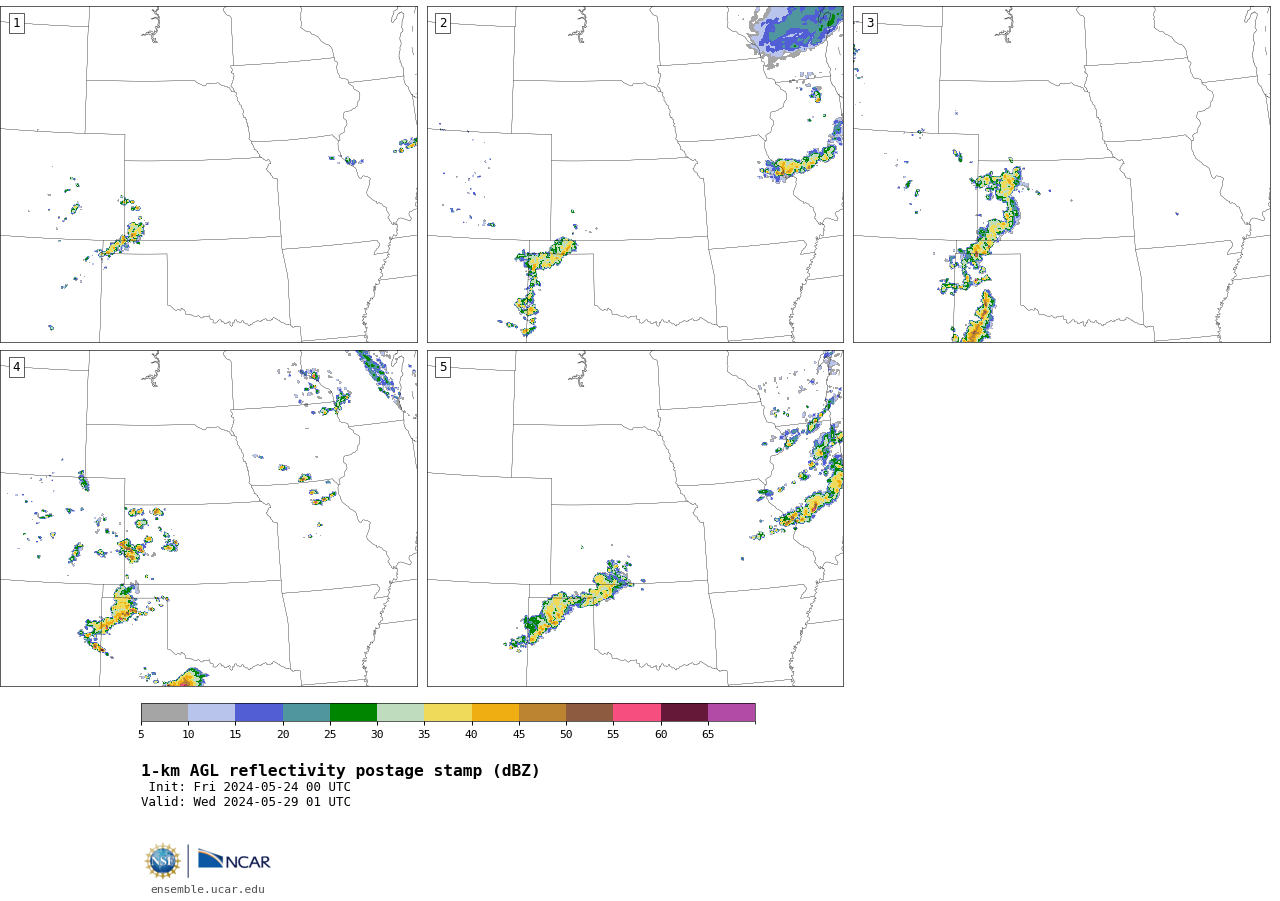Open ensemble member 4 reflectivity map
Screen dimensions: 1280x901
[x=208, y=518]
